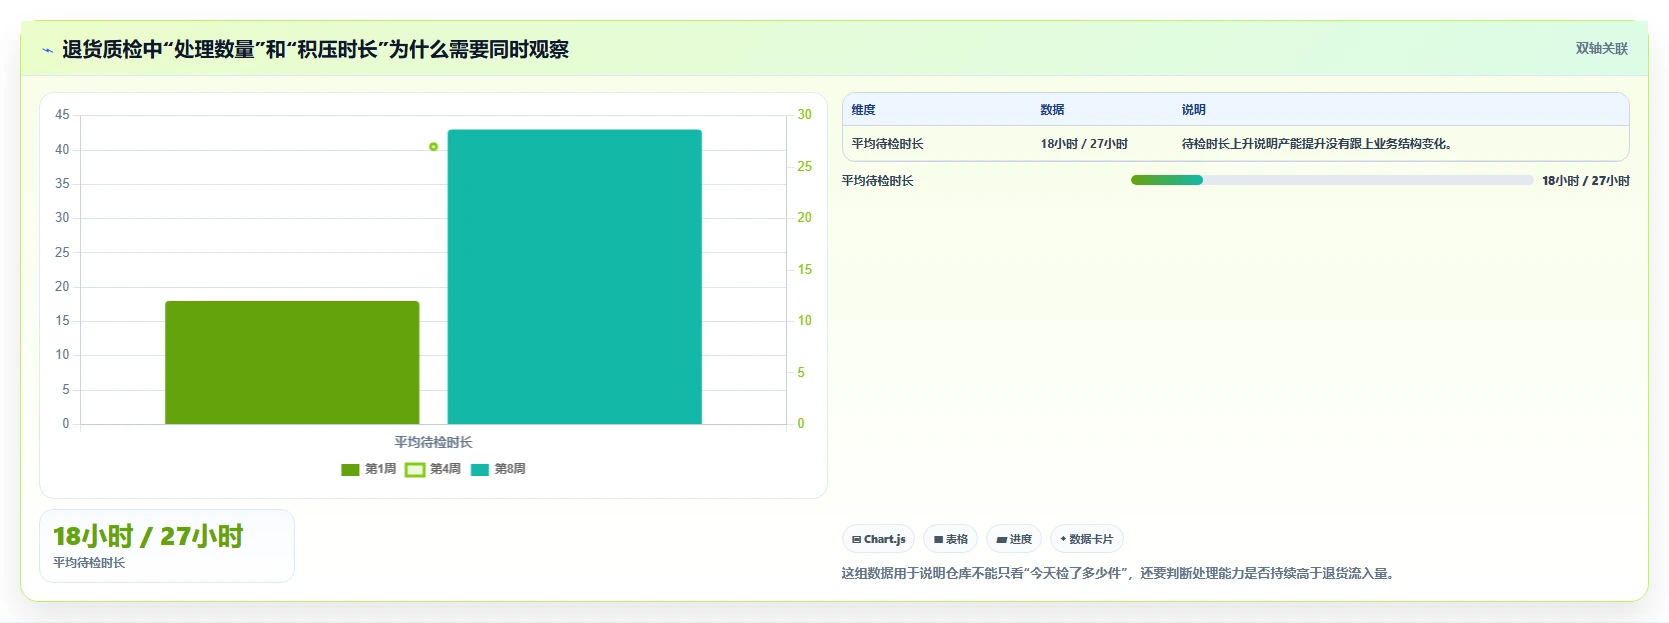
Task: Select the Chart.js chip
Action: (878, 539)
